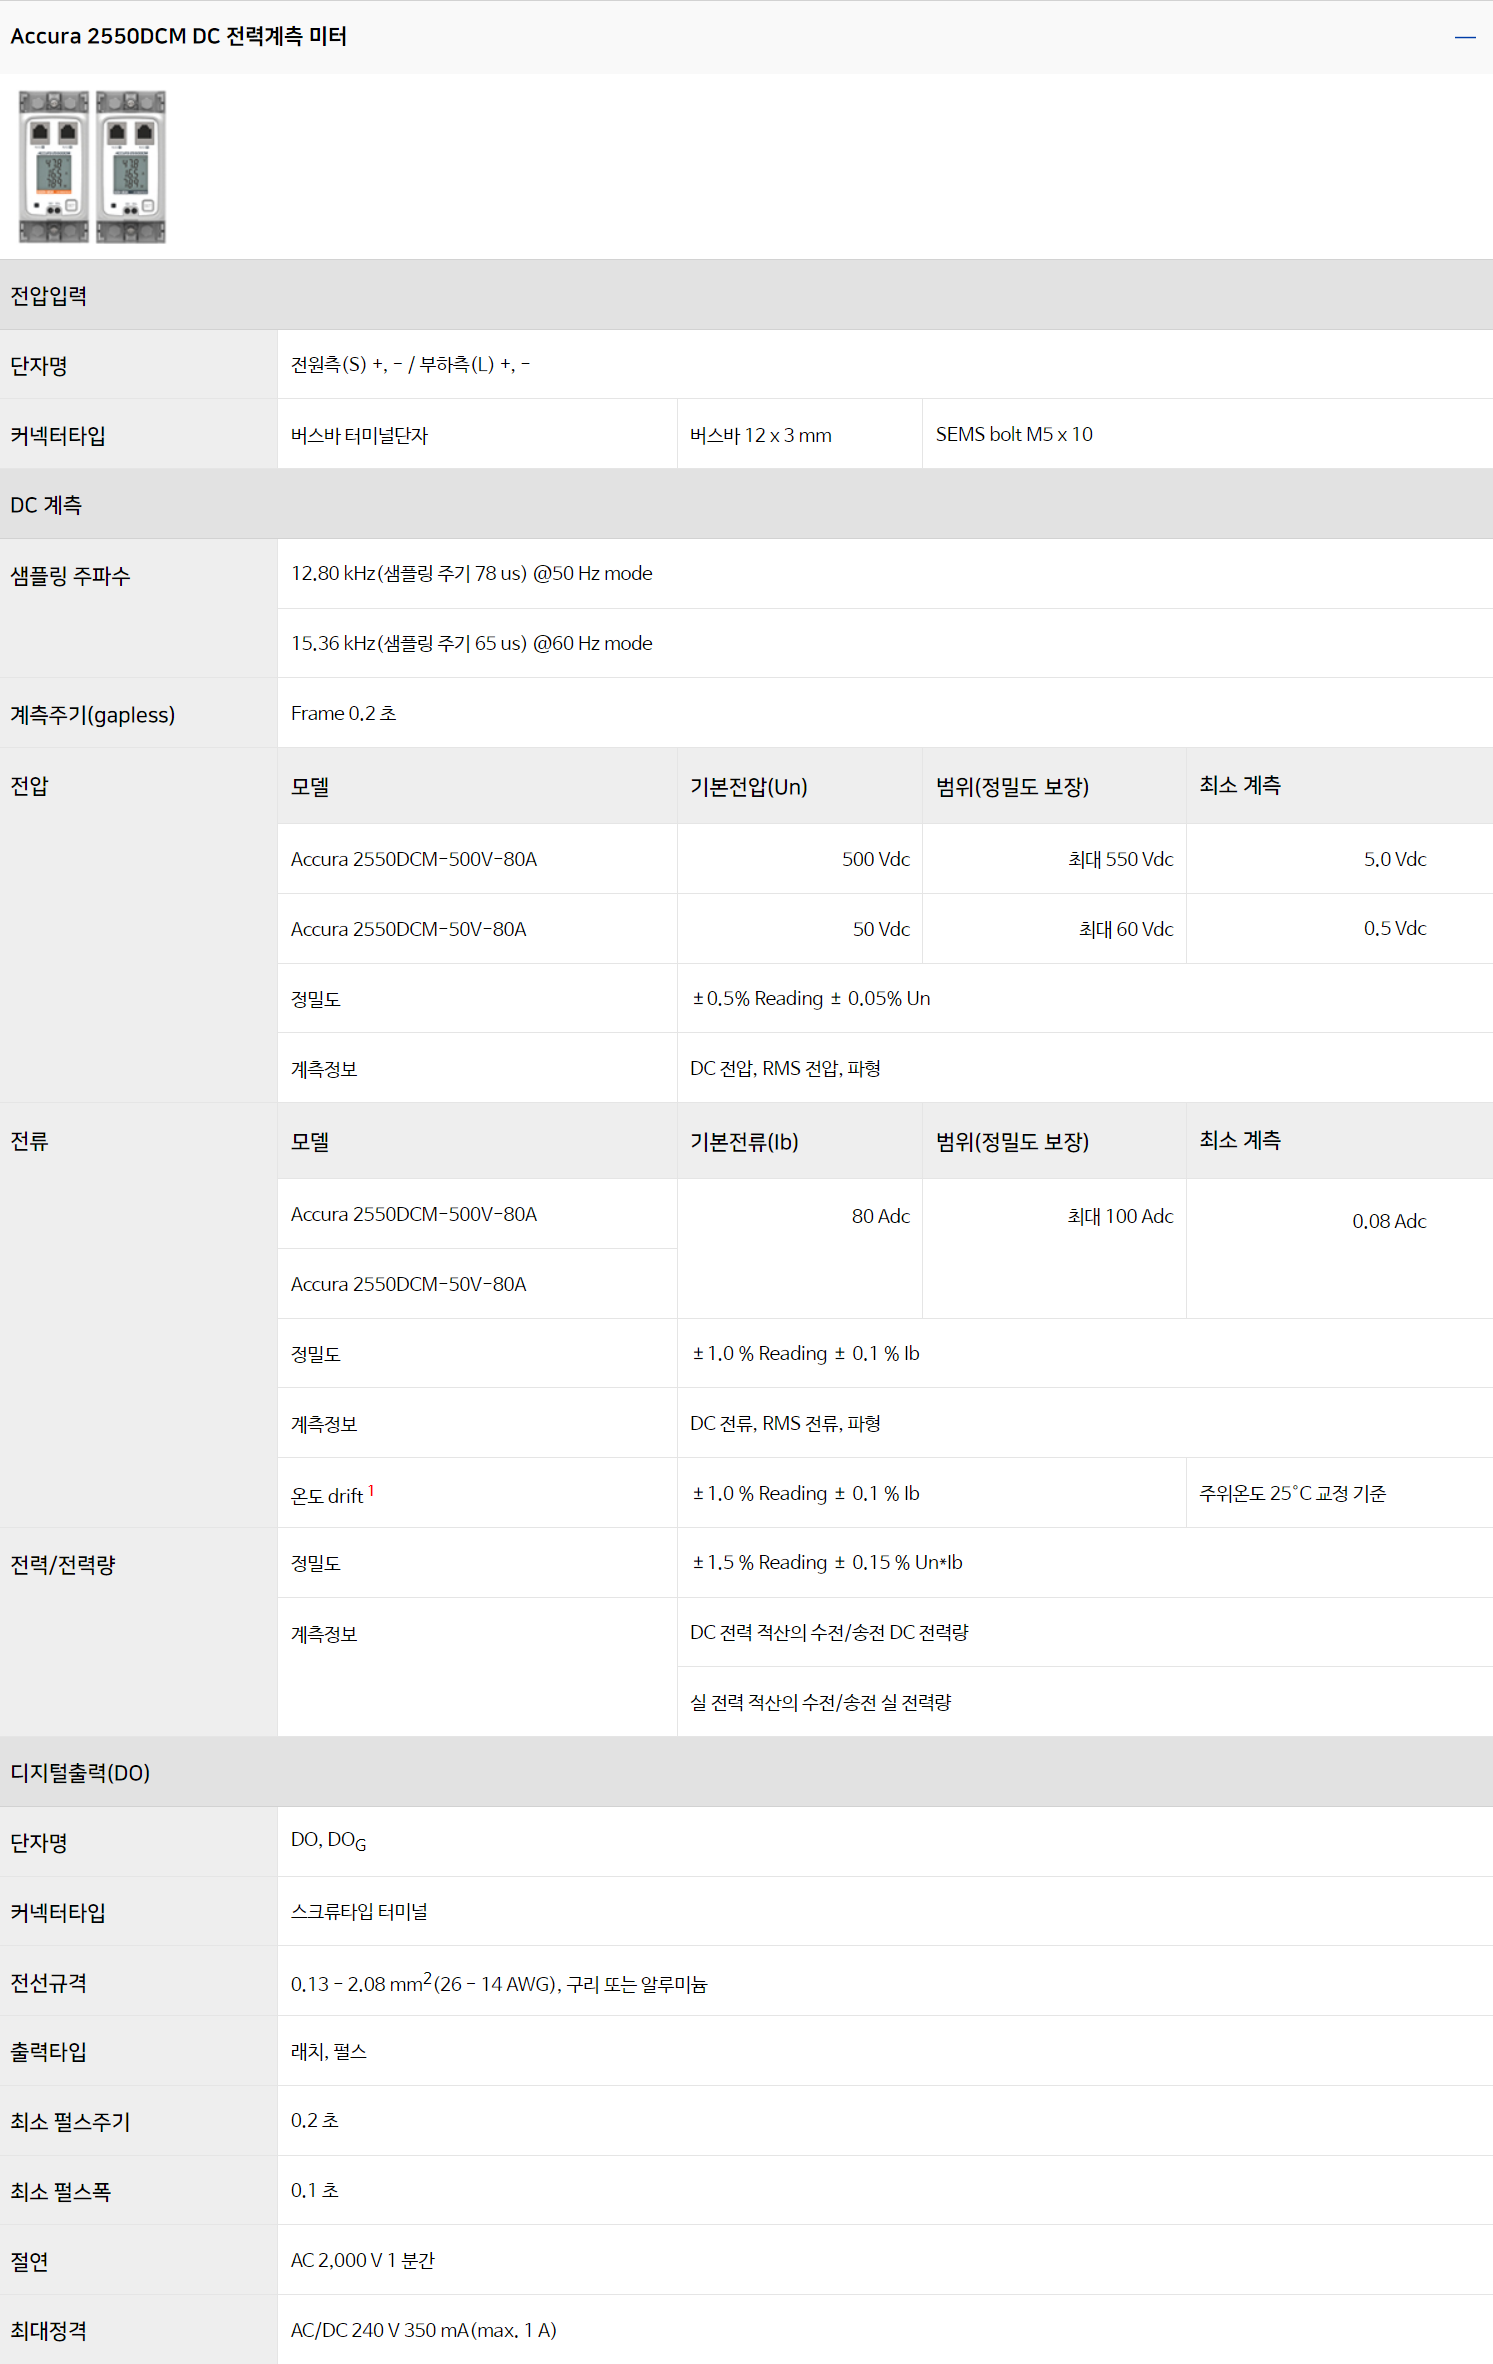Screen dimensions: 1493x2364
Task: Click the 최소 펄스주기 row label
Action: pyautogui.click(x=70, y=2122)
